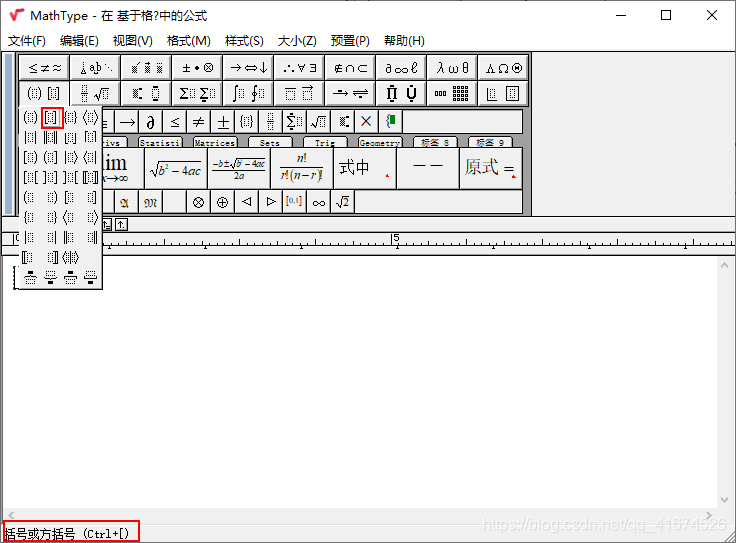Screen dimensions: 736x543
Task: Insert the curly braces fence template
Action: click(71, 117)
